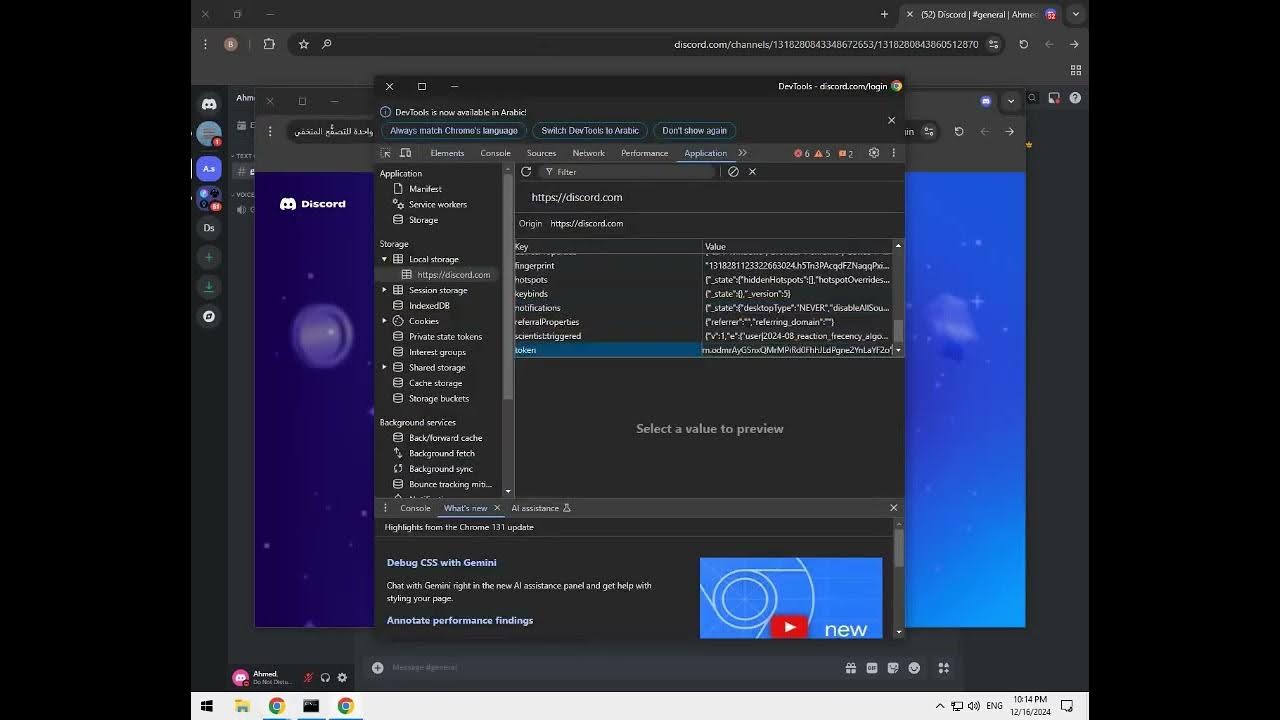Switch to the Sources tab
The width and height of the screenshot is (1280, 720).
point(541,153)
